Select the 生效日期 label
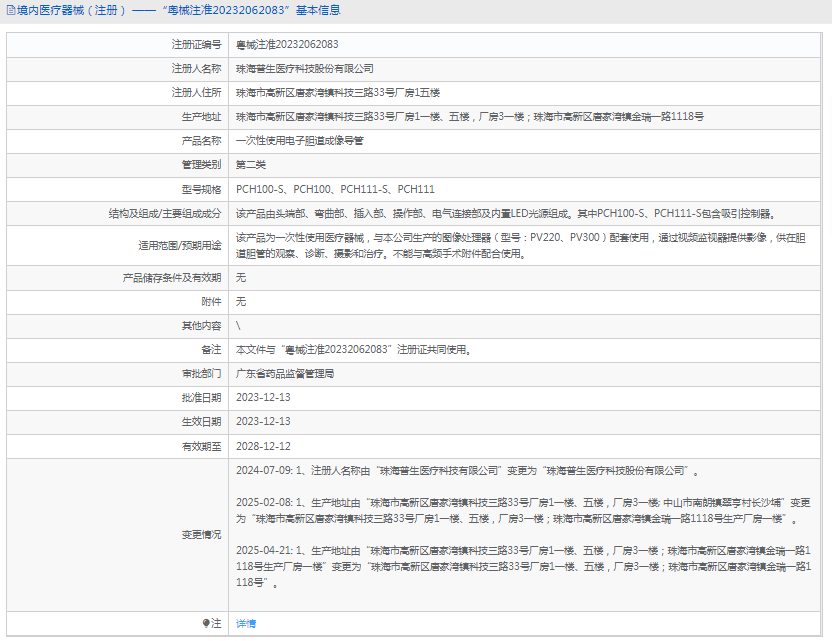 [x=202, y=421]
